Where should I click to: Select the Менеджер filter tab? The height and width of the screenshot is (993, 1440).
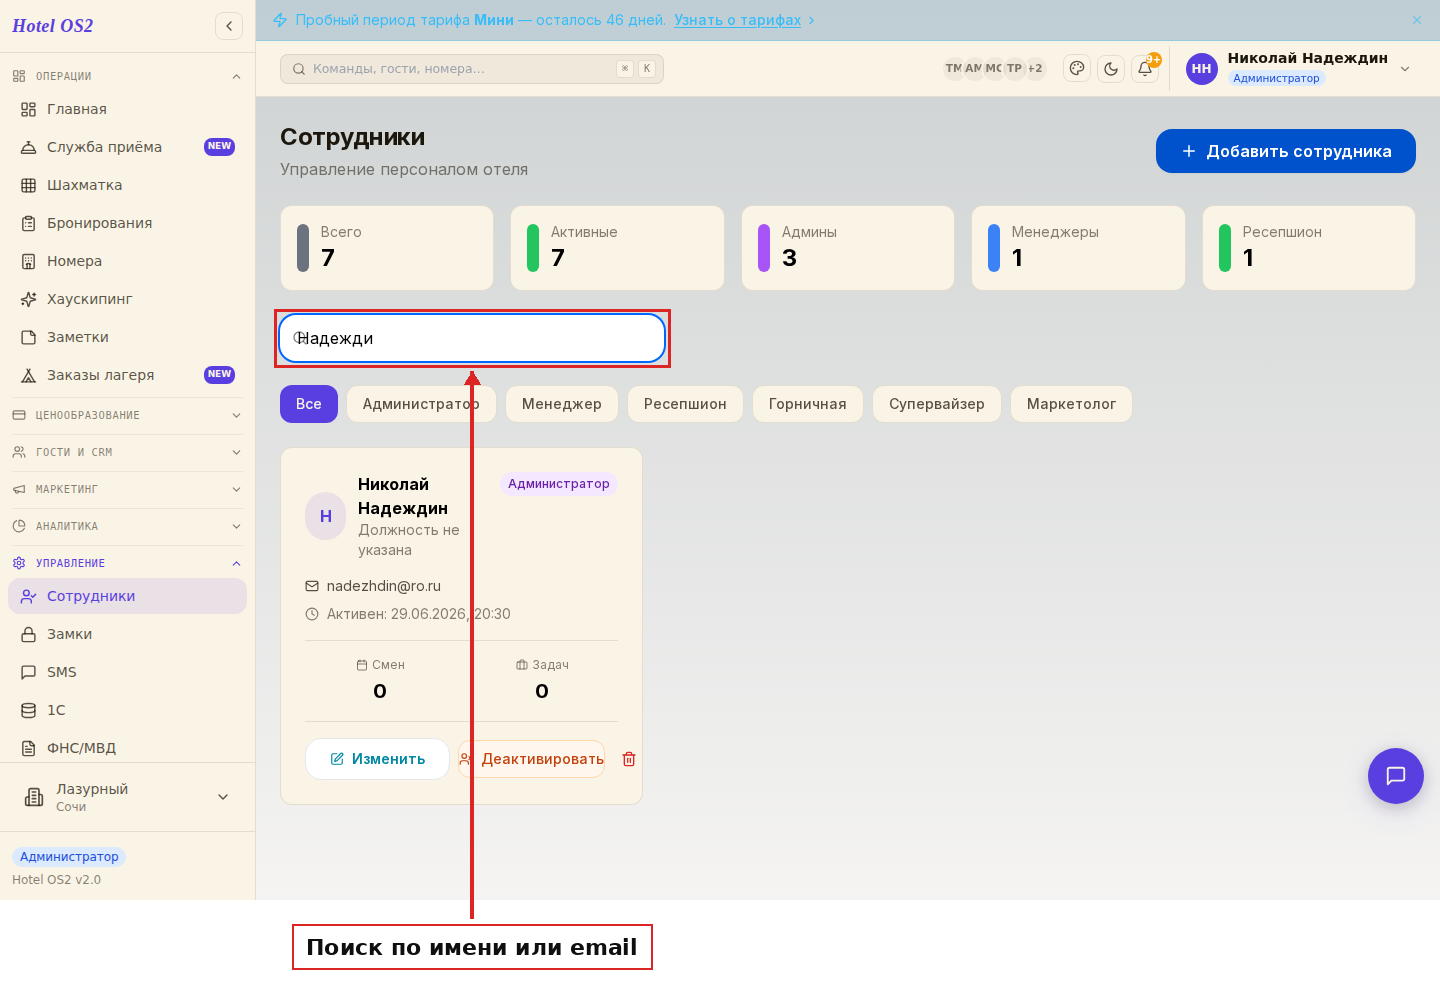562,404
